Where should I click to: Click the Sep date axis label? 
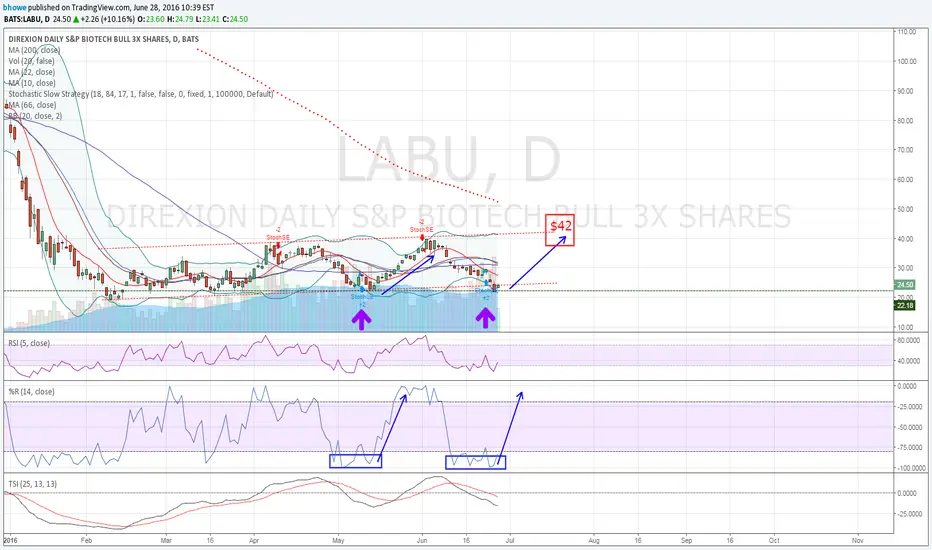pos(687,540)
